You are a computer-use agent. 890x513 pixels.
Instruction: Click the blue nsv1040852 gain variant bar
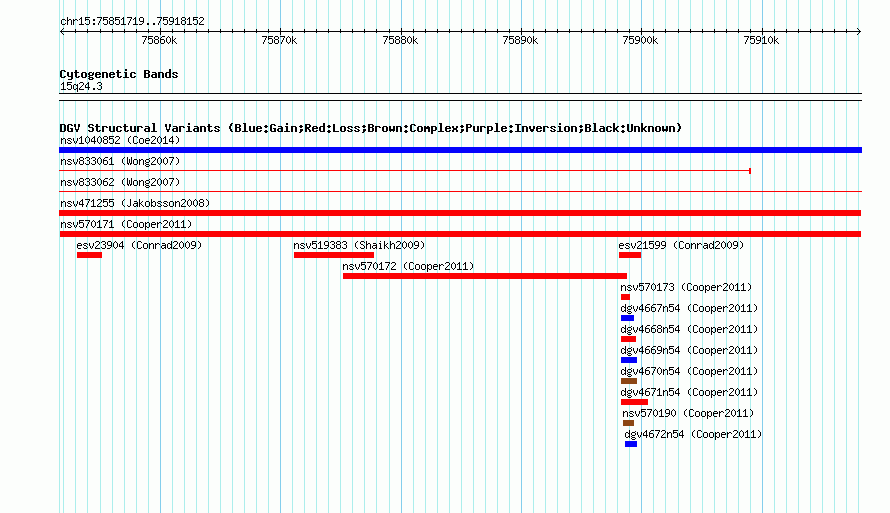pyautogui.click(x=460, y=150)
